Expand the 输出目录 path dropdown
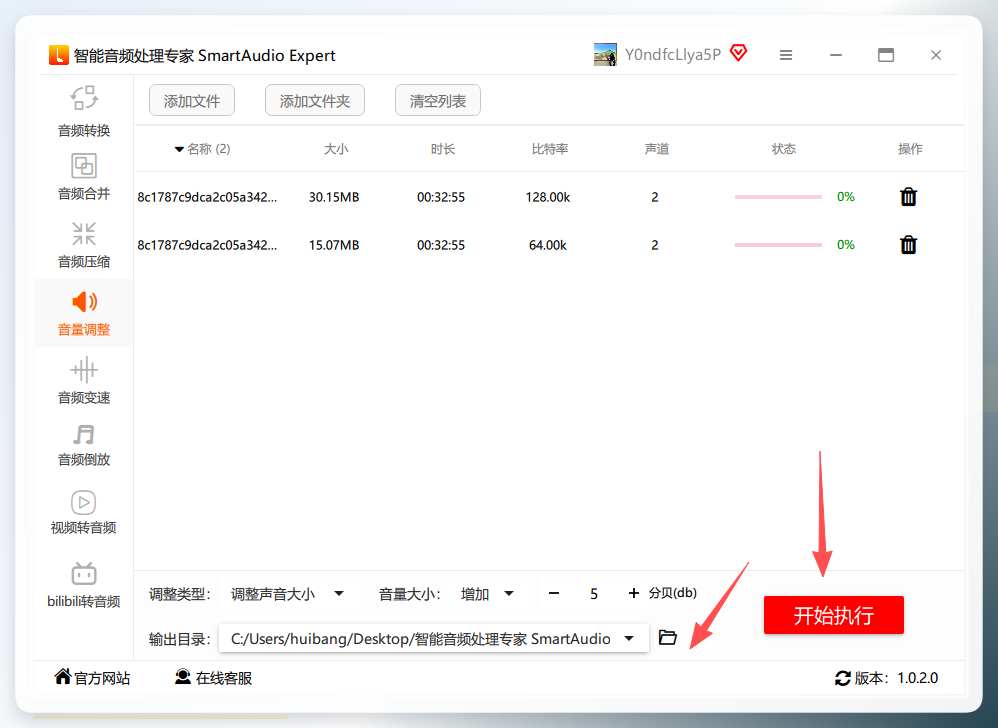 [629, 638]
